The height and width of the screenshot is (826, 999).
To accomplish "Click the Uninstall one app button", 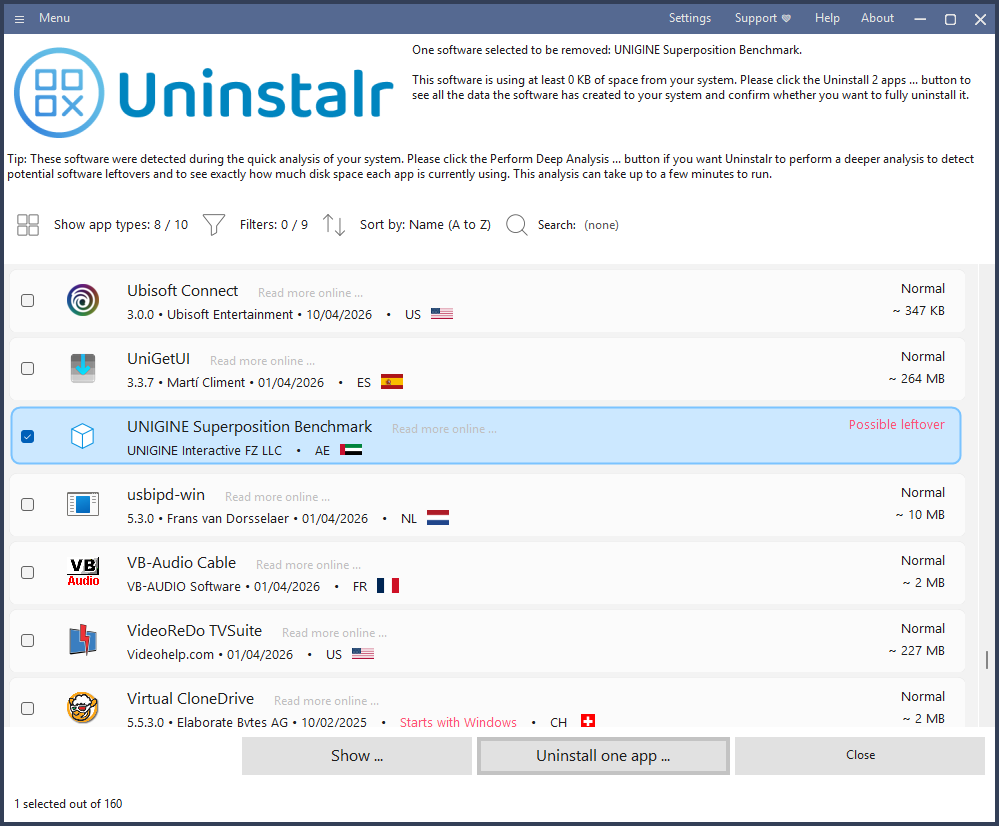I will [603, 756].
